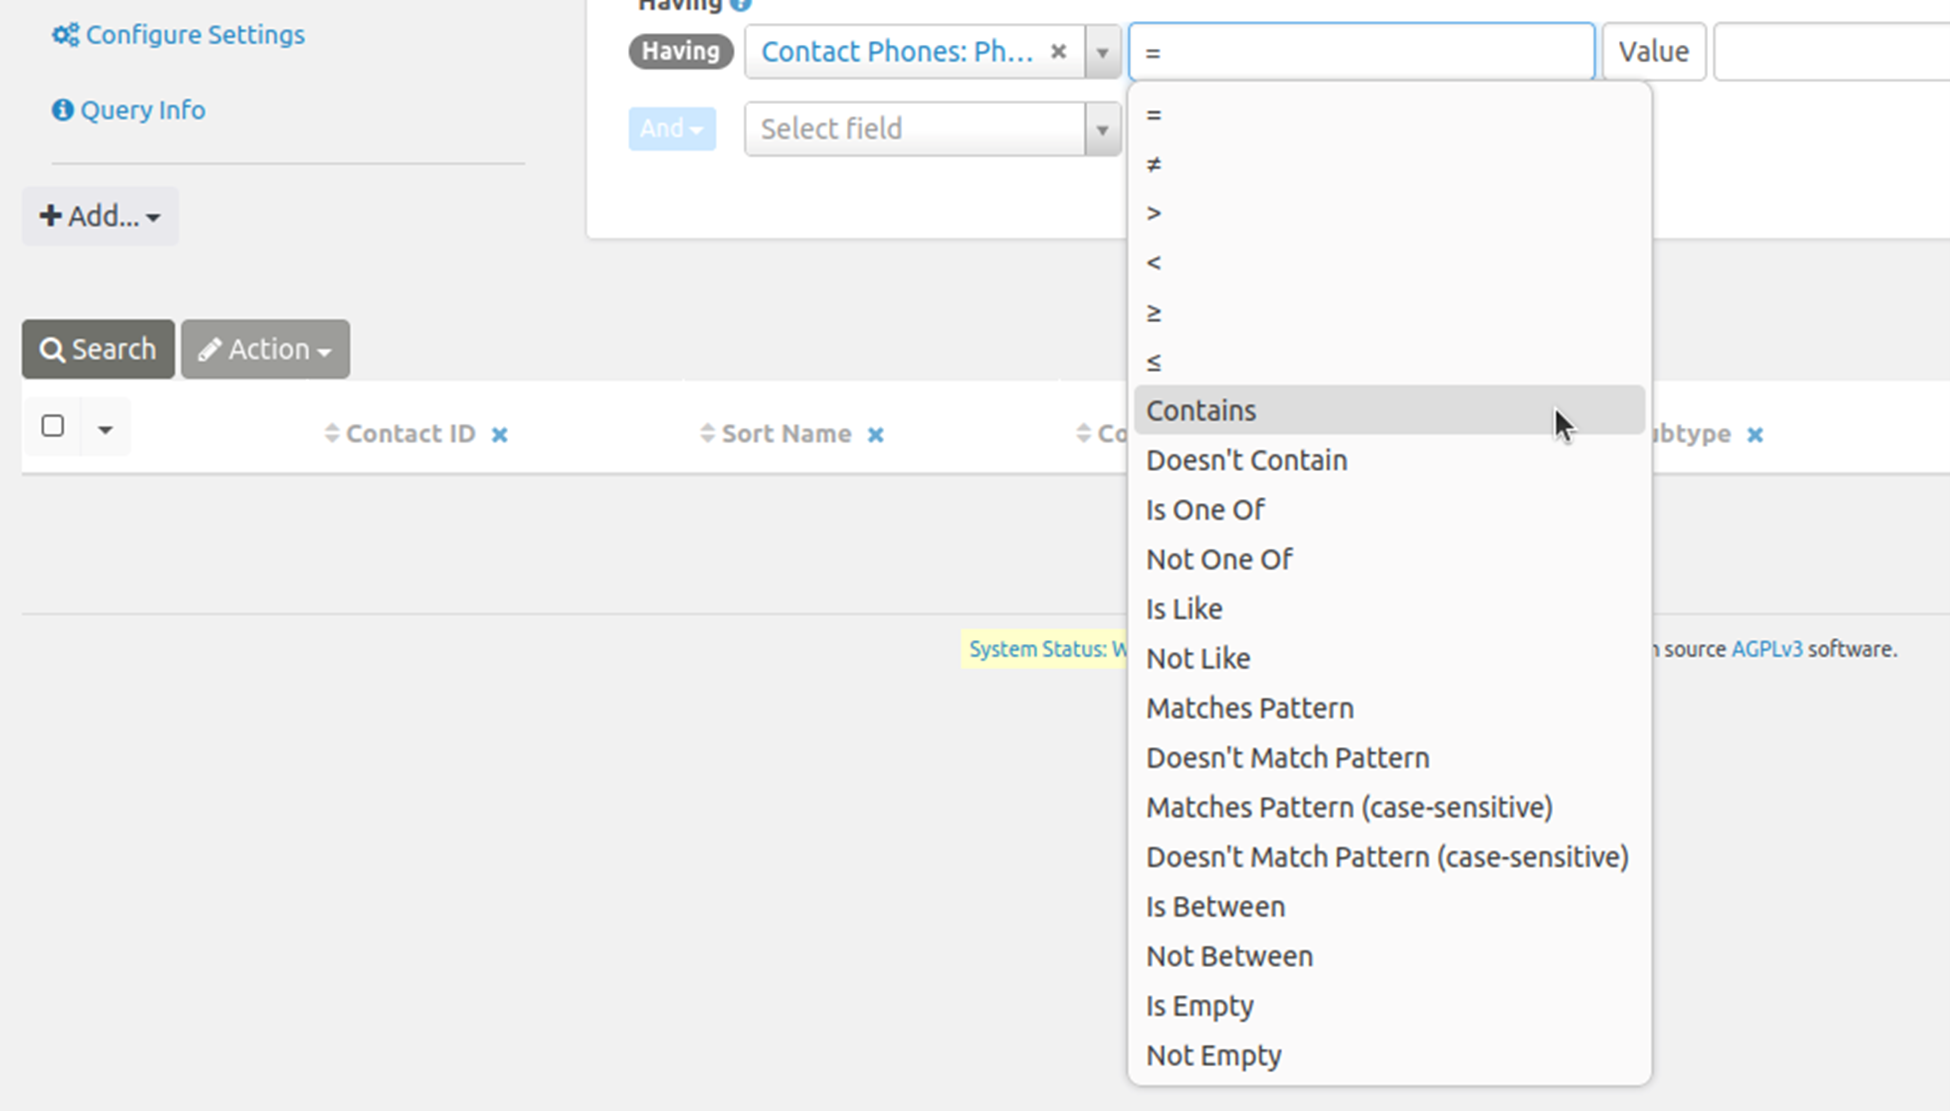
Task: Pick Matches Pattern from operator list
Action: click(x=1250, y=709)
